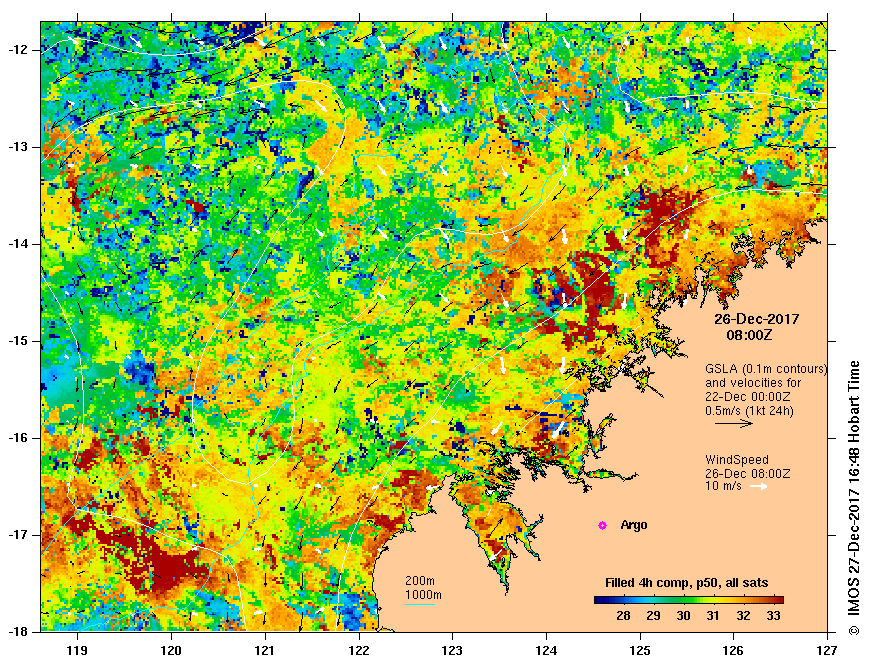This screenshot has height=666, width=871.
Task: Click the 22-Dec 00:00Z legend line
Action: click(748, 397)
